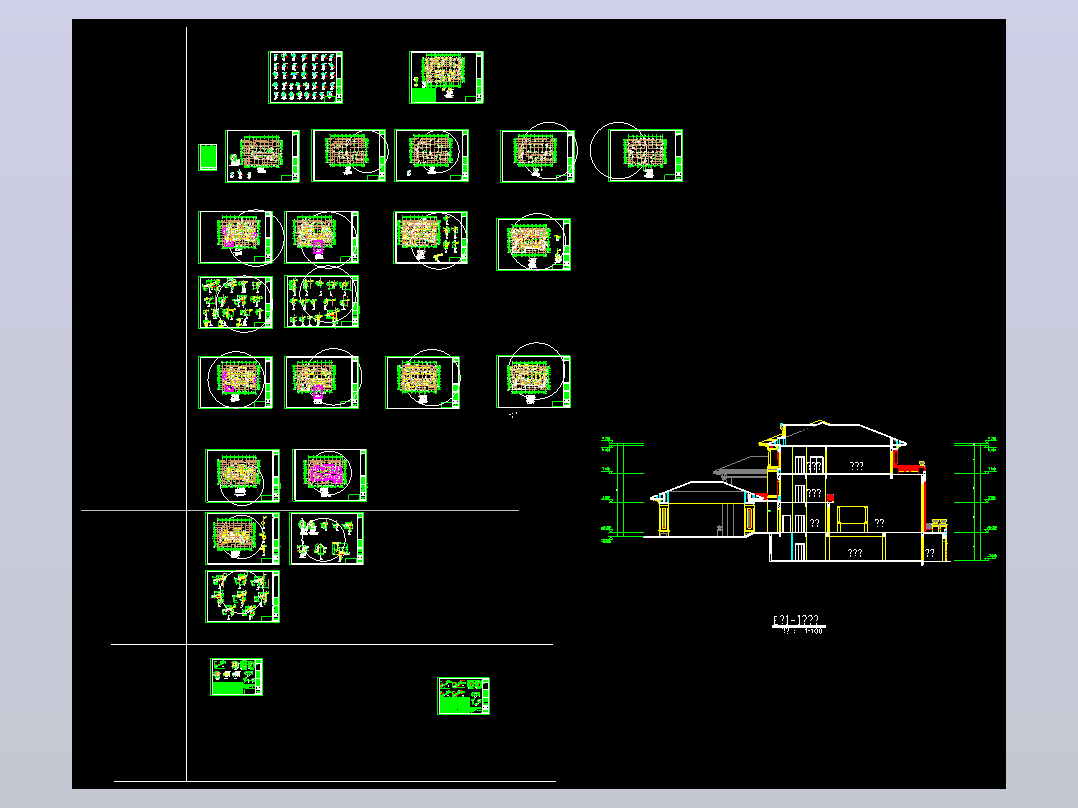Screen dimensions: 1078x808
Task: Click the small standalone solid green rectangle
Action: tap(208, 157)
